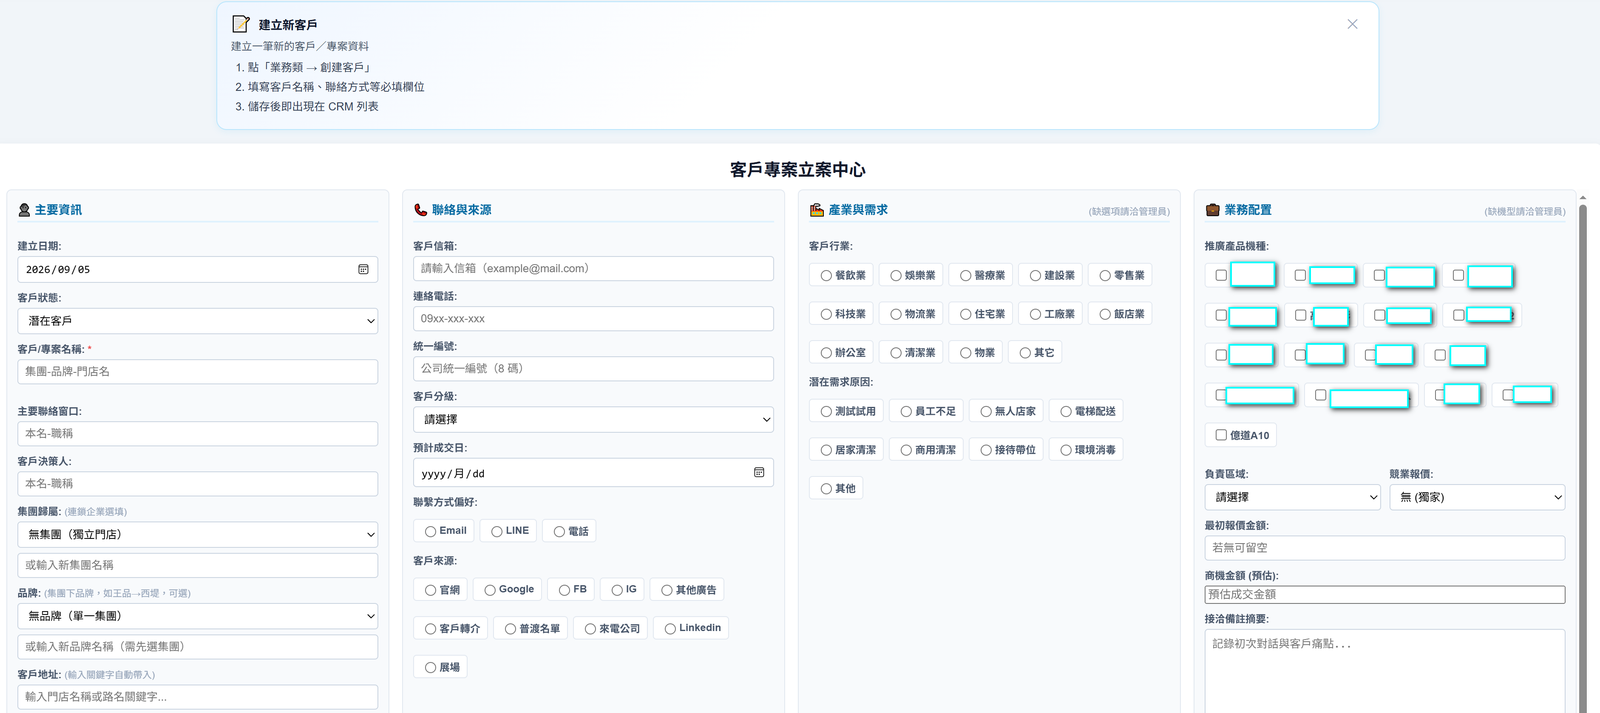
Task: Focus the 客戶信箱 email field
Action: coord(594,268)
